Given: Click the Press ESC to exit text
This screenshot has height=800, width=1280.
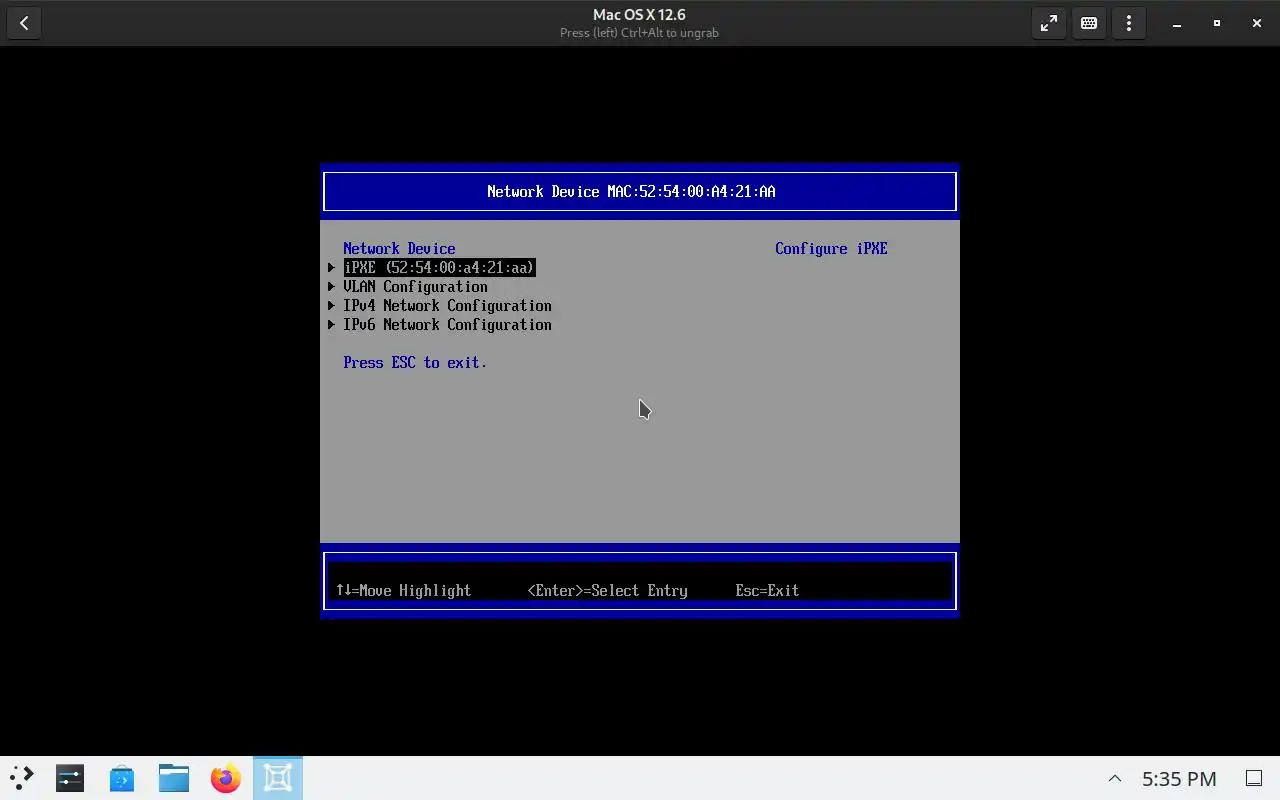Looking at the screenshot, I should coord(415,363).
